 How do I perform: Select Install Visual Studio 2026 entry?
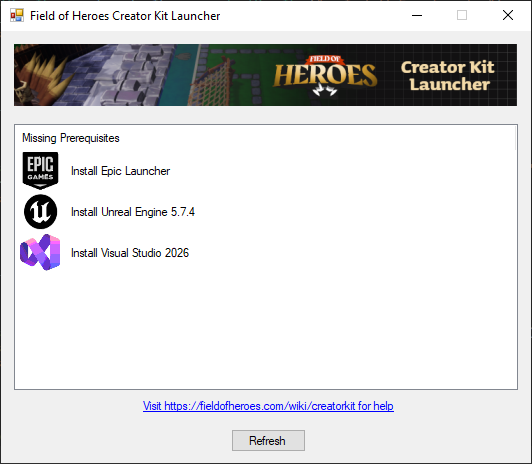[x=130, y=253]
